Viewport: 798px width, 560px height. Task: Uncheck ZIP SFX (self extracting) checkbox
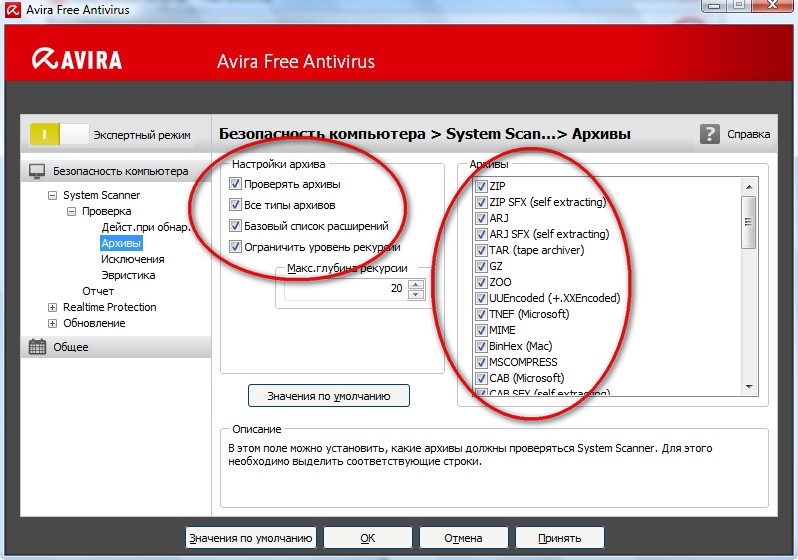tap(480, 202)
